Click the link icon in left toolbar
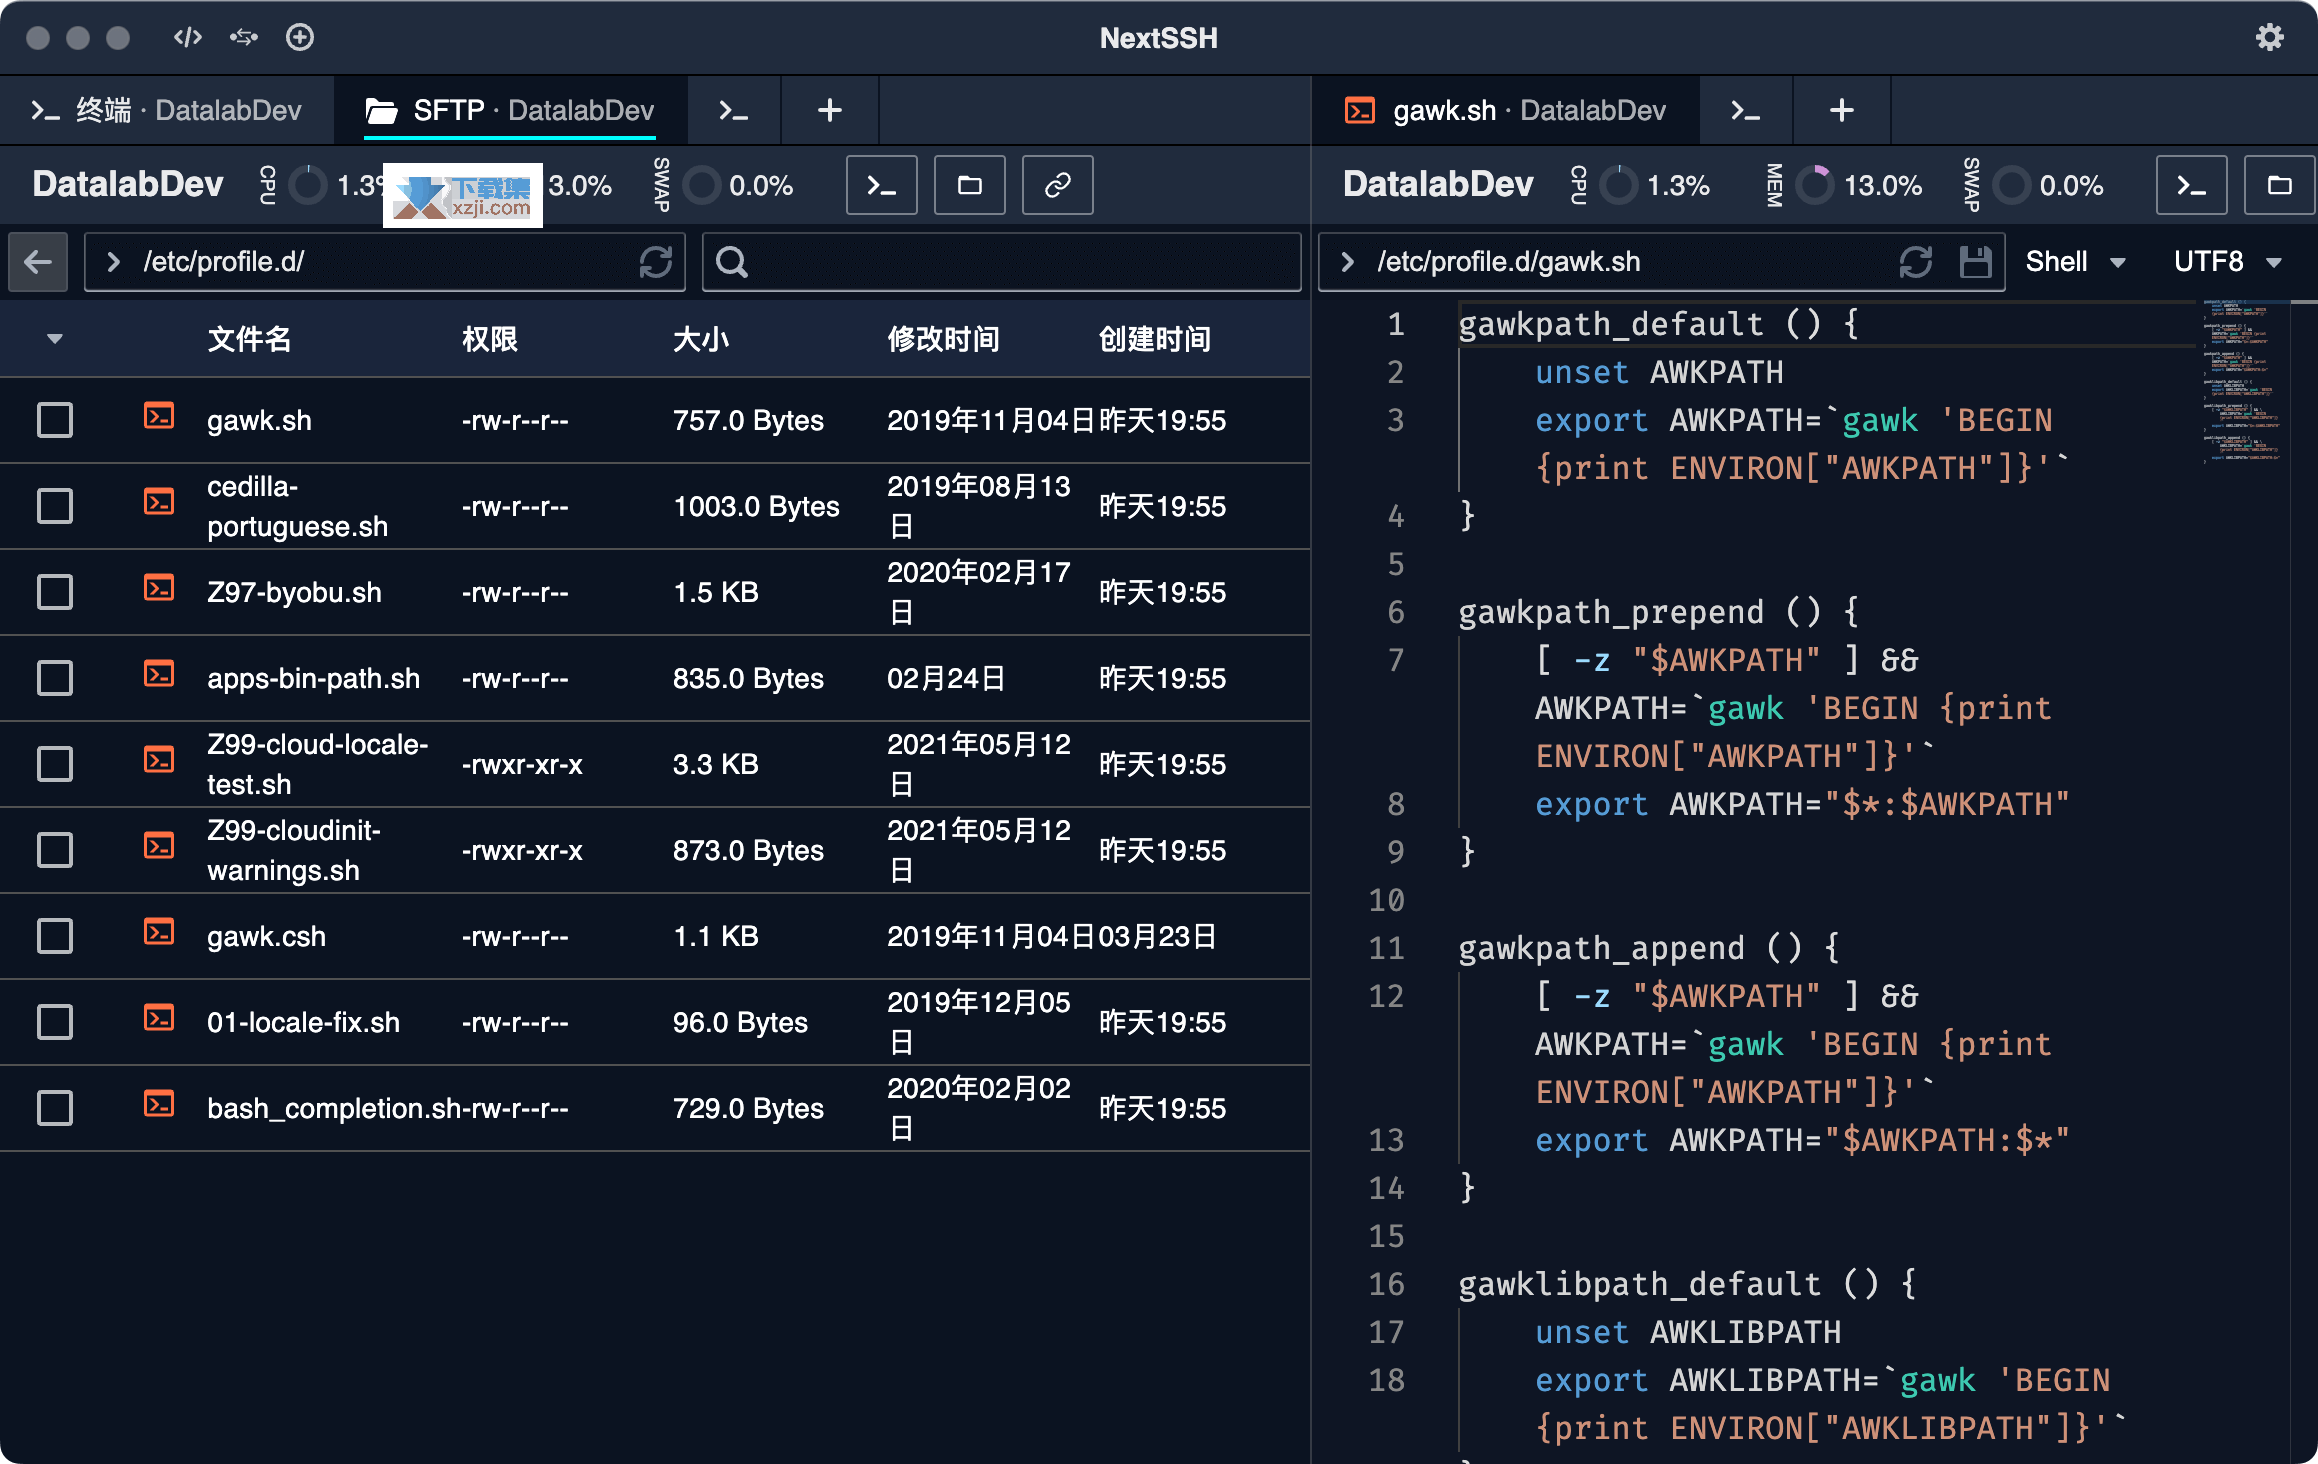This screenshot has height=1464, width=2318. point(1057,185)
